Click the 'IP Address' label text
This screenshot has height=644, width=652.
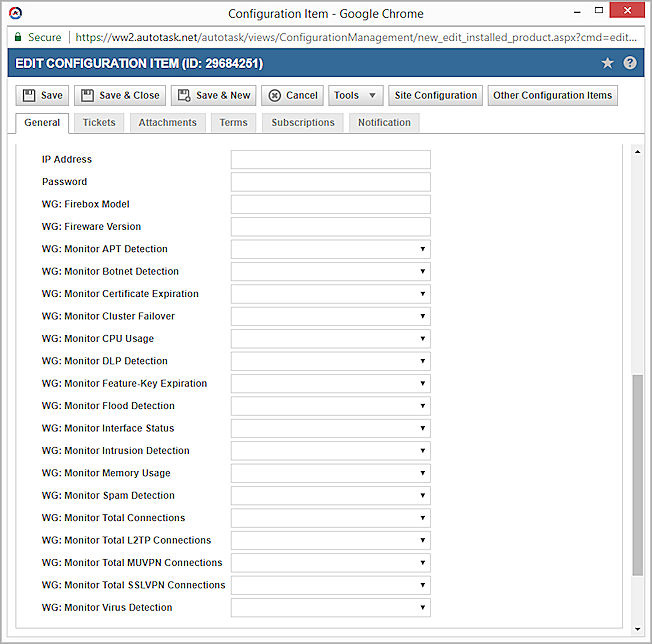67,160
